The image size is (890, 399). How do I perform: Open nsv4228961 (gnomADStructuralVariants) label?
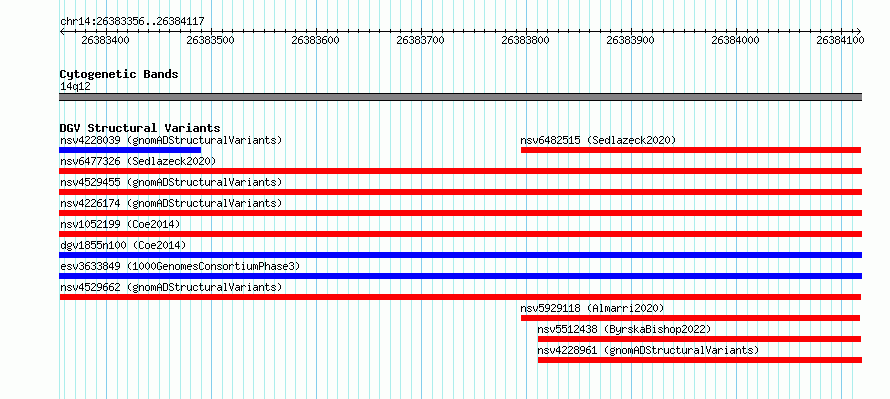pyautogui.click(x=648, y=350)
